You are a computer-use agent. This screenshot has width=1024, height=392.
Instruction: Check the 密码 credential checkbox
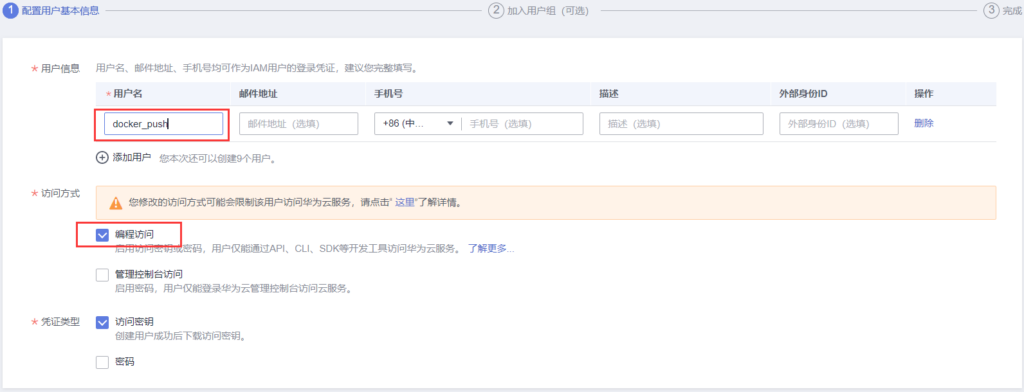[103, 362]
